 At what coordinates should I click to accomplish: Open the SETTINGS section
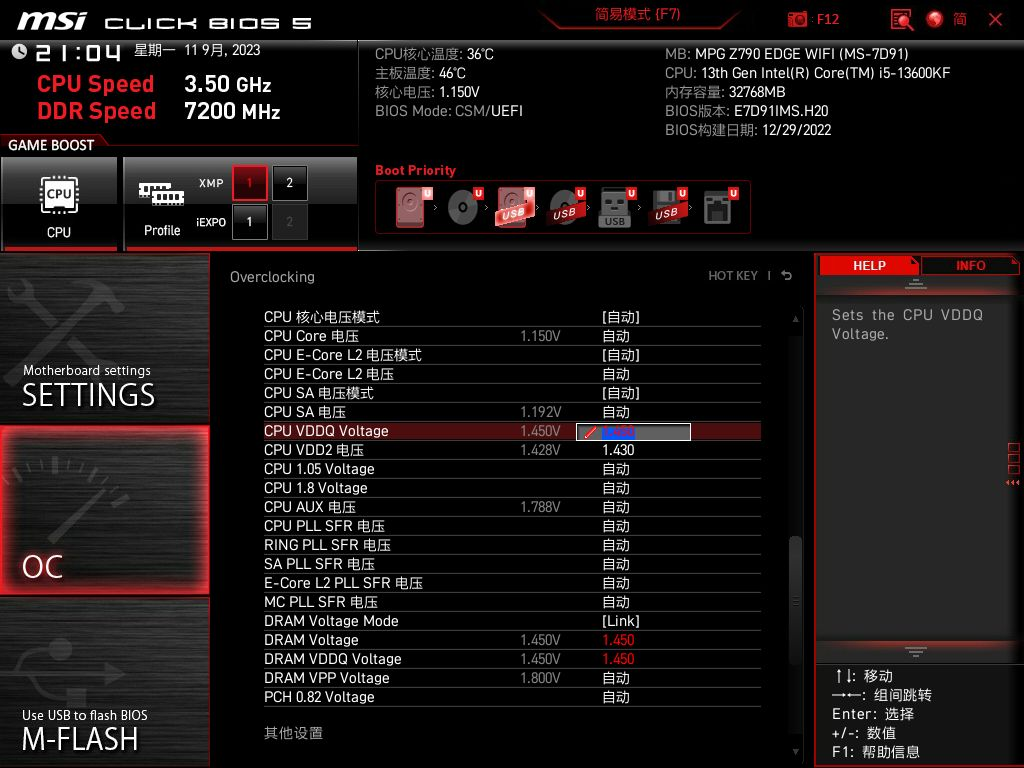[x=104, y=339]
